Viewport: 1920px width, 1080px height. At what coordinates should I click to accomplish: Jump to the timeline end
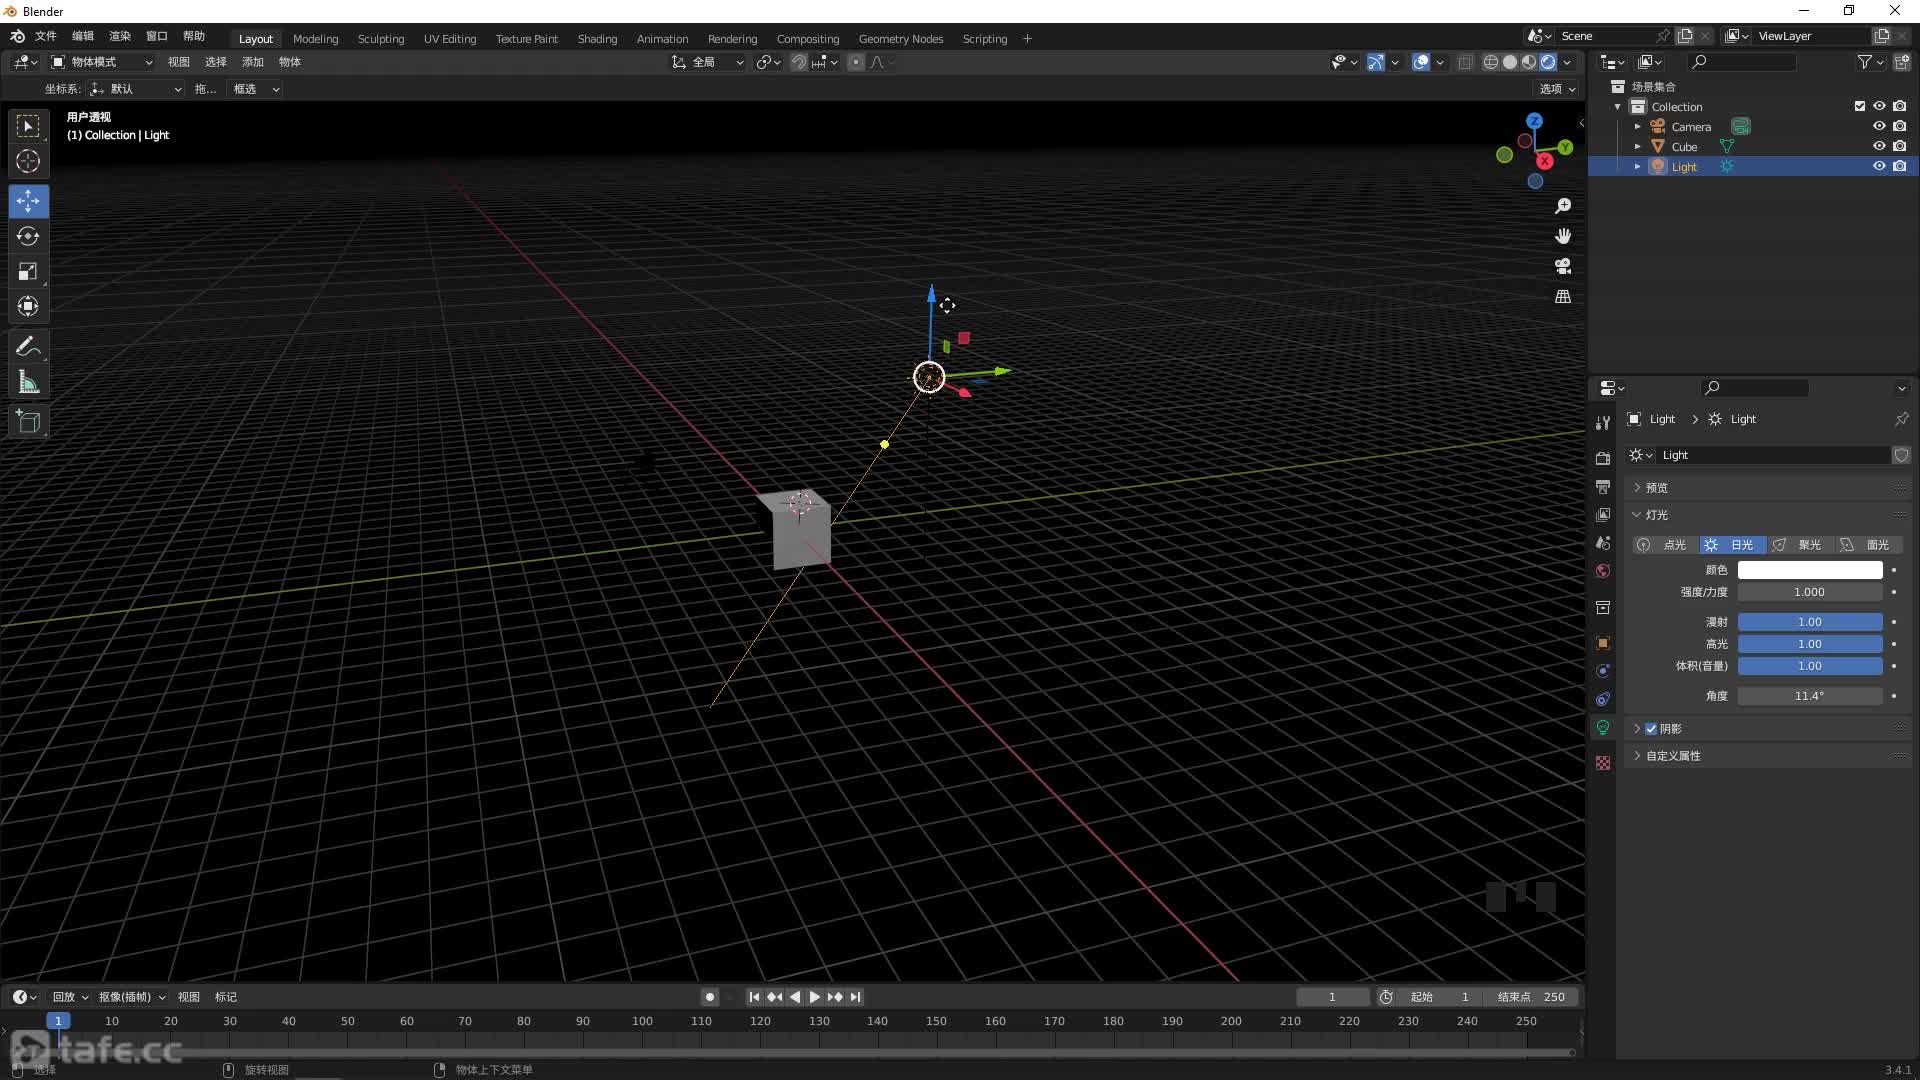pyautogui.click(x=855, y=997)
